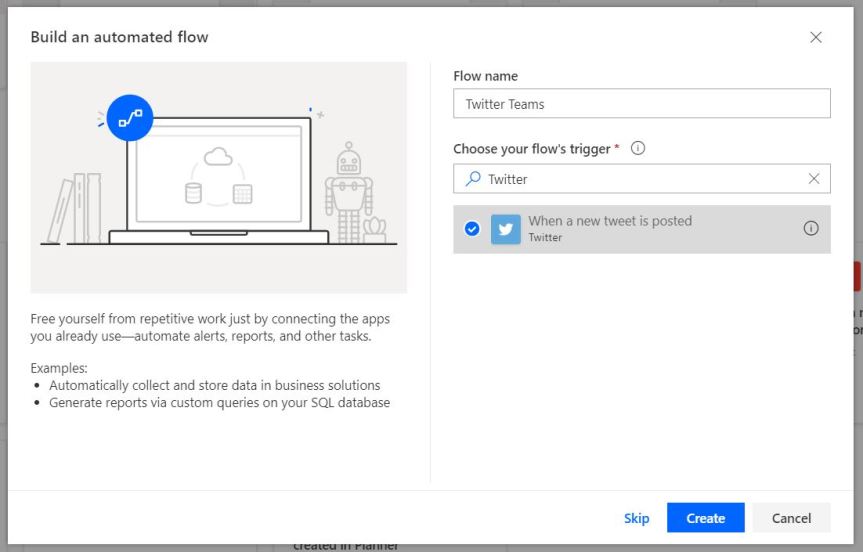Click the Twitter bird connector icon
The width and height of the screenshot is (863, 552).
(506, 229)
